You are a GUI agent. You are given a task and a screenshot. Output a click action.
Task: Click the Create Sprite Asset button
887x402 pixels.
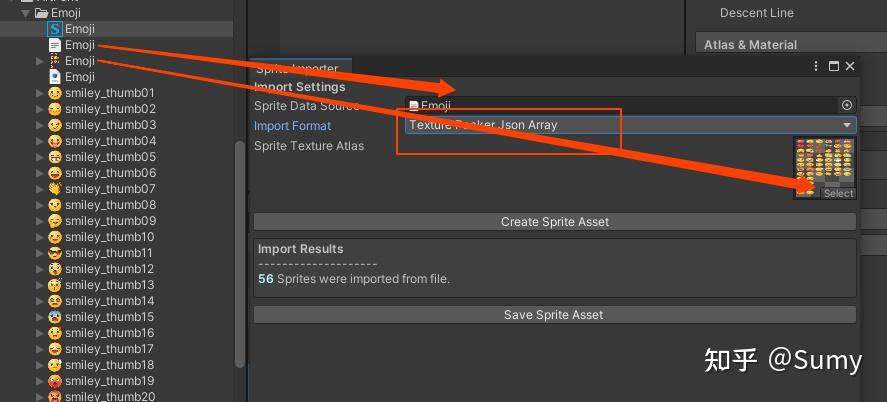(x=554, y=222)
